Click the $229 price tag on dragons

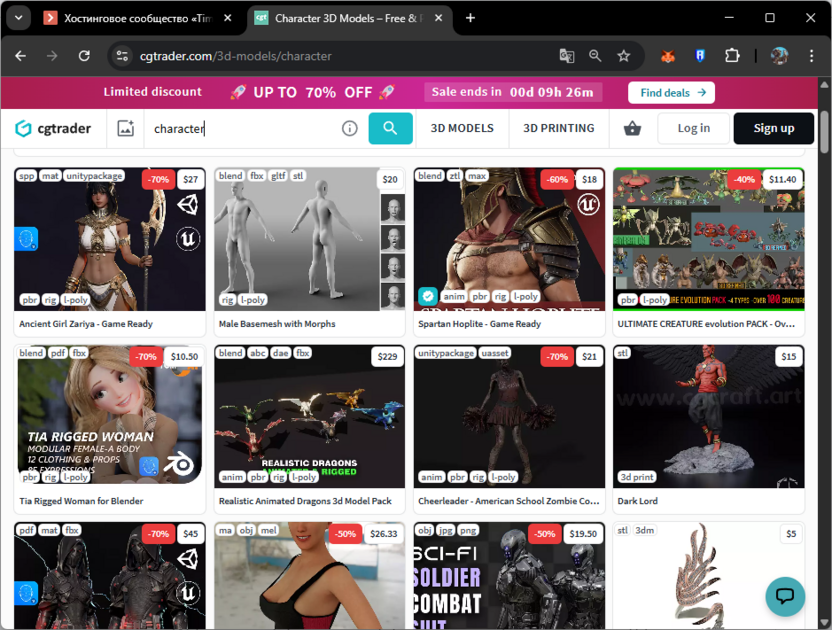387,357
